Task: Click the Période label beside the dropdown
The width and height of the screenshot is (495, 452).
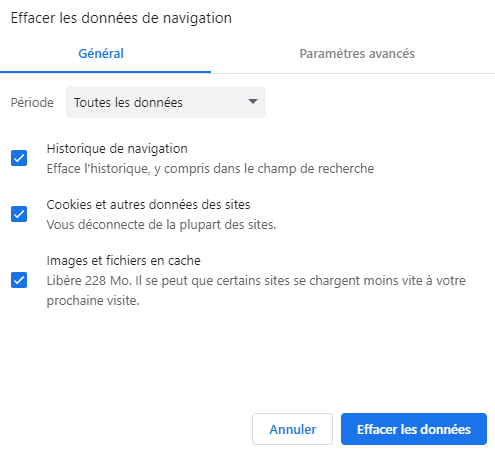Action: click(32, 102)
